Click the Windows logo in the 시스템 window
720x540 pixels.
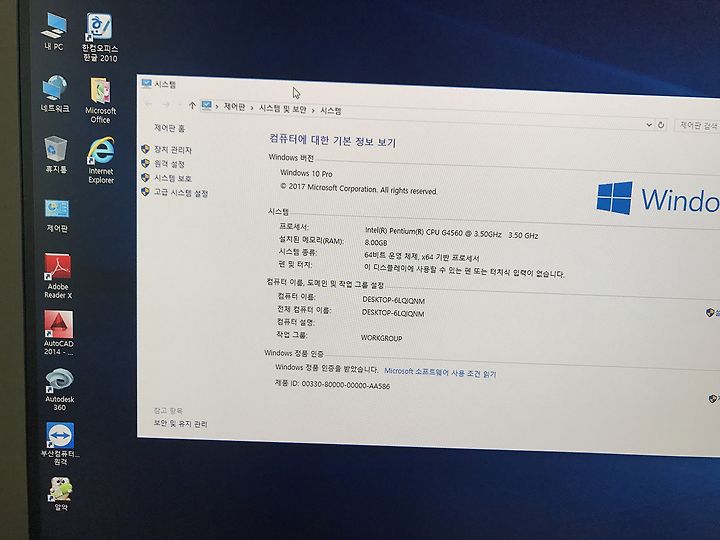coord(614,198)
